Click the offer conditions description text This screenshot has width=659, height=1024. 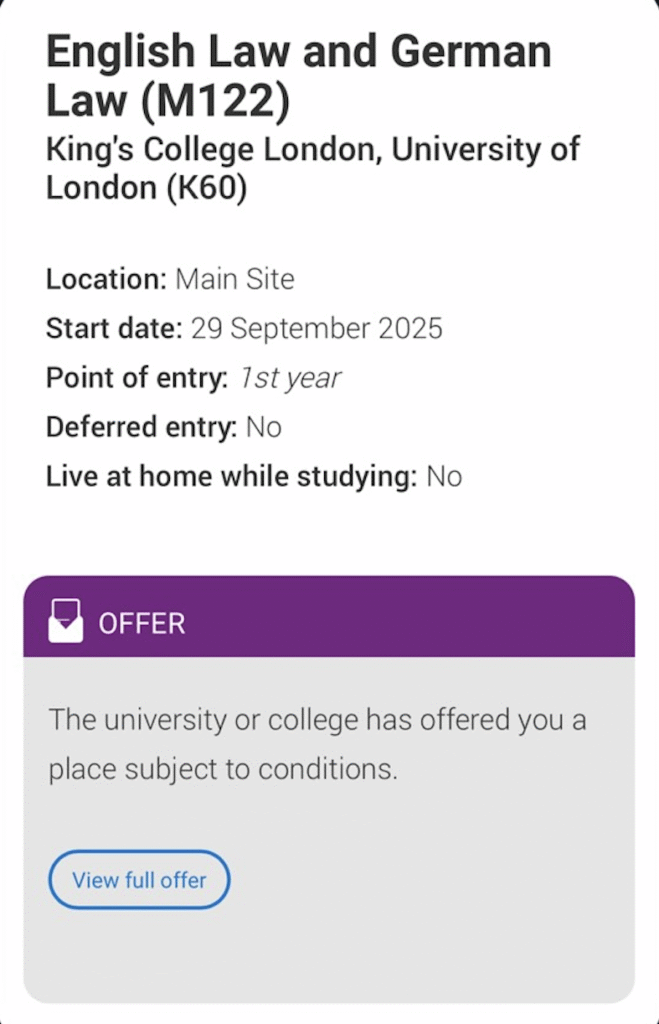[x=317, y=744]
